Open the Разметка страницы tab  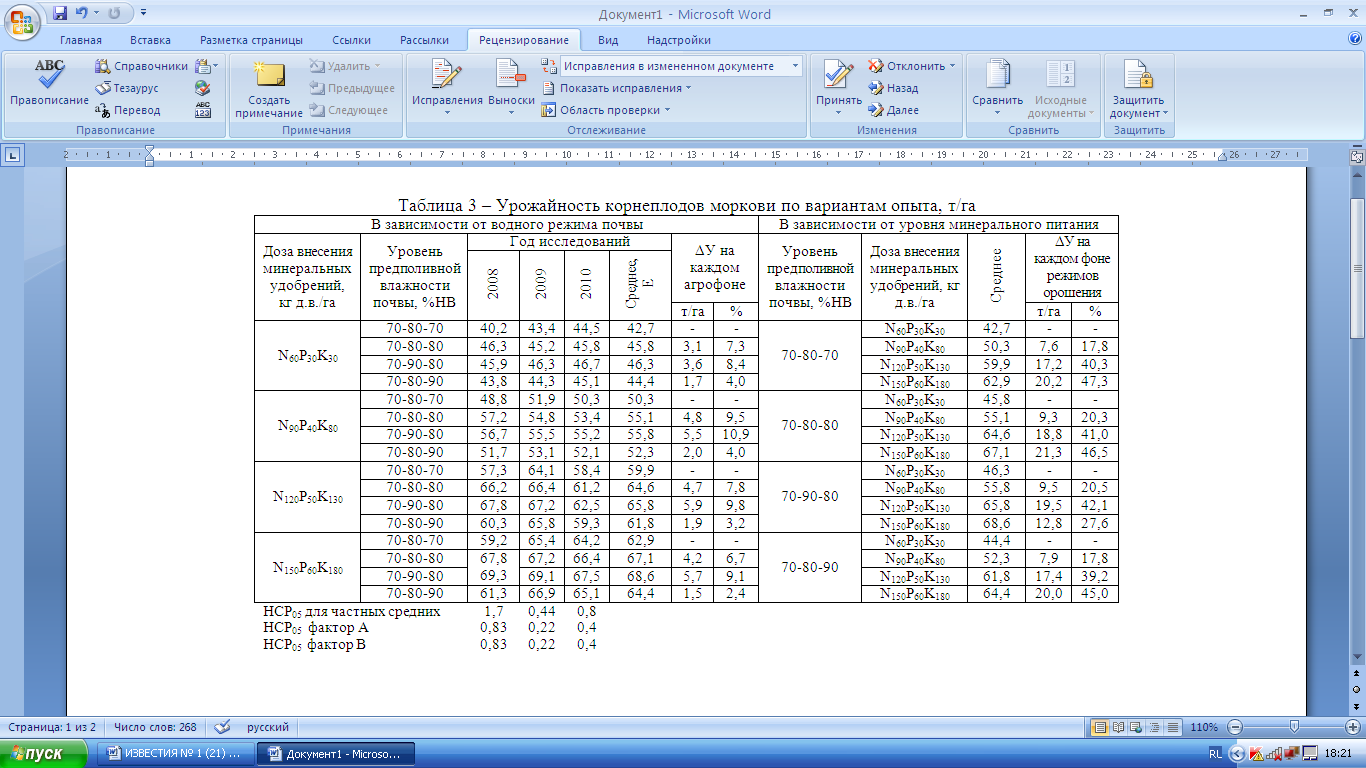tap(251, 40)
